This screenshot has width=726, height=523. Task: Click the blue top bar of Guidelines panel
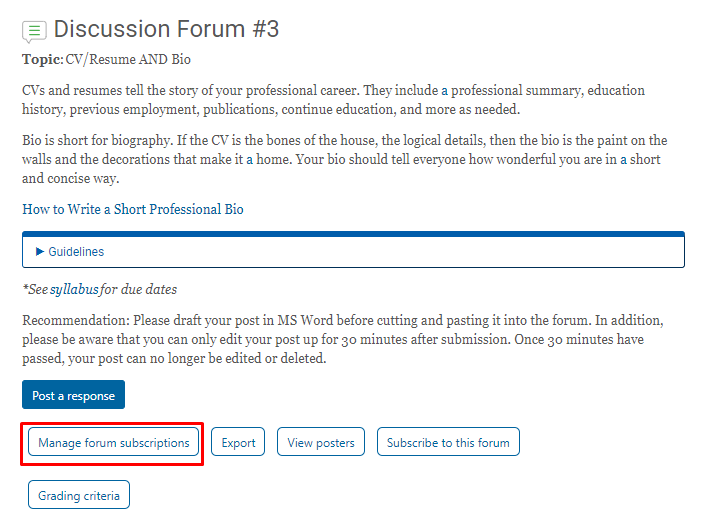(353, 234)
